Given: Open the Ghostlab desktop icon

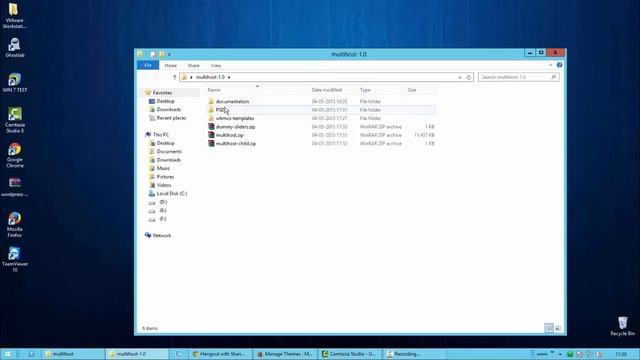Looking at the screenshot, I should (14, 47).
